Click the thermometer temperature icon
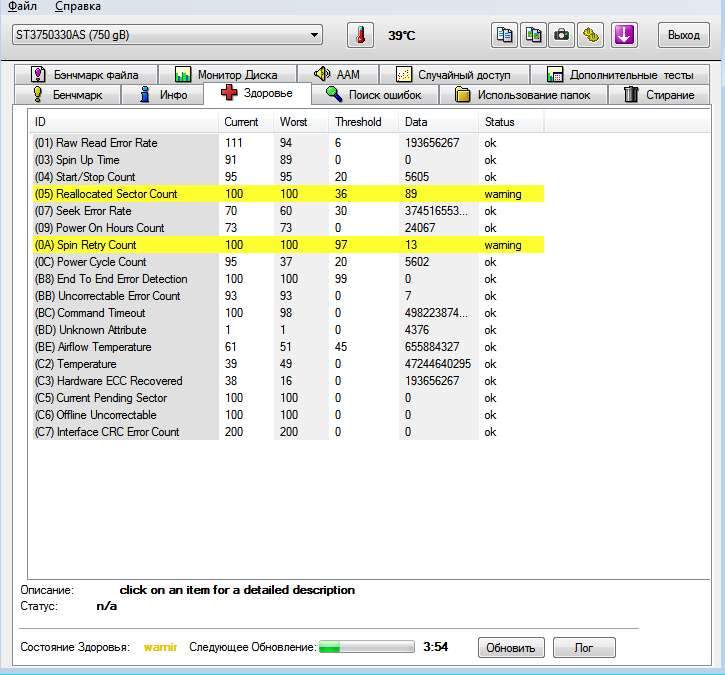The height and width of the screenshot is (675, 725). [x=360, y=35]
